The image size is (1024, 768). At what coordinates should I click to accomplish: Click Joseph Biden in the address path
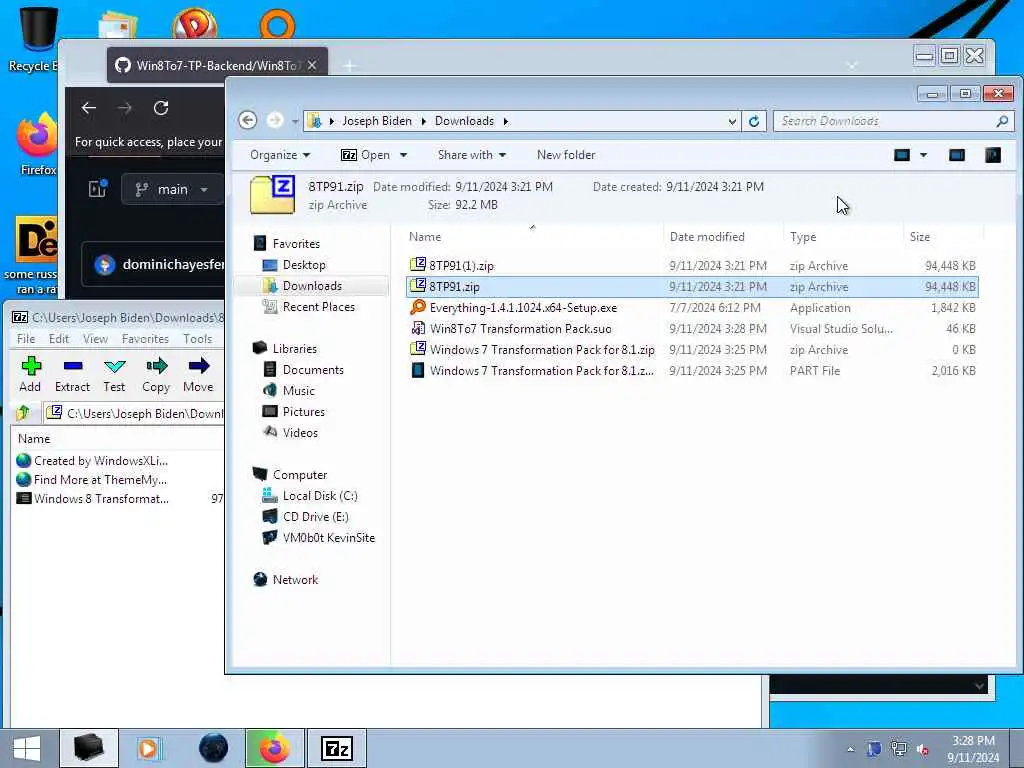pos(377,121)
